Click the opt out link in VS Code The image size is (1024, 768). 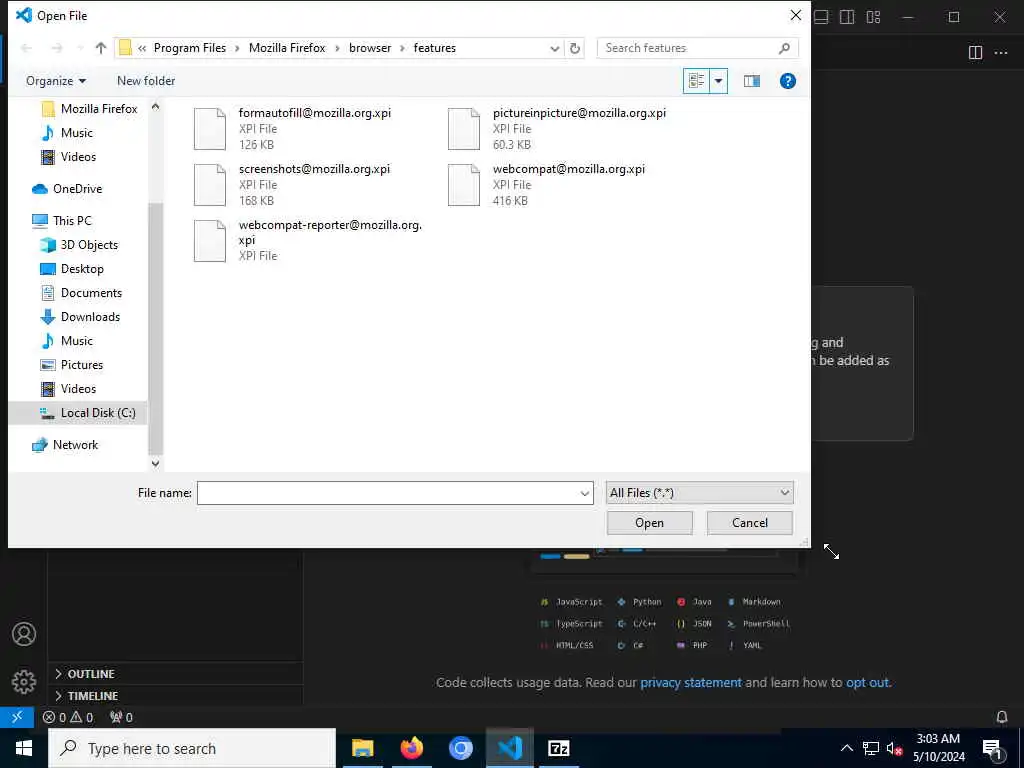coord(867,682)
